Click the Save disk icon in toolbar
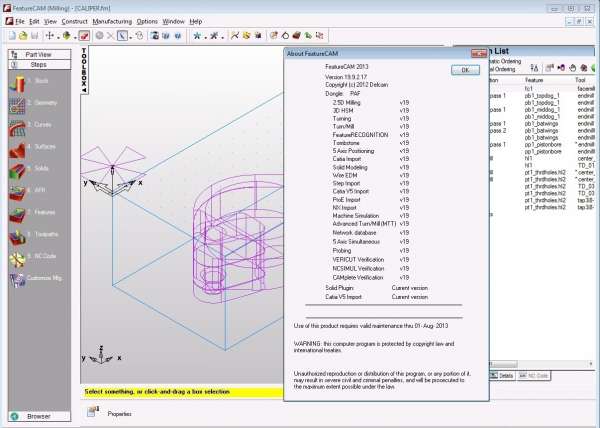This screenshot has height=428, width=600. [x=34, y=36]
